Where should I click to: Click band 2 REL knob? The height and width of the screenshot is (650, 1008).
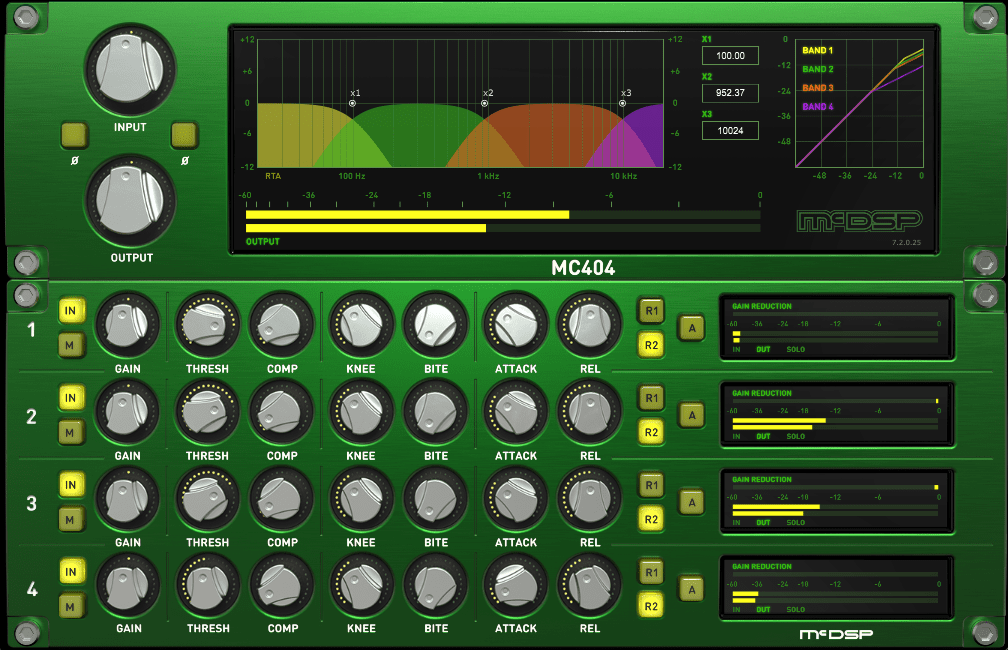point(590,412)
